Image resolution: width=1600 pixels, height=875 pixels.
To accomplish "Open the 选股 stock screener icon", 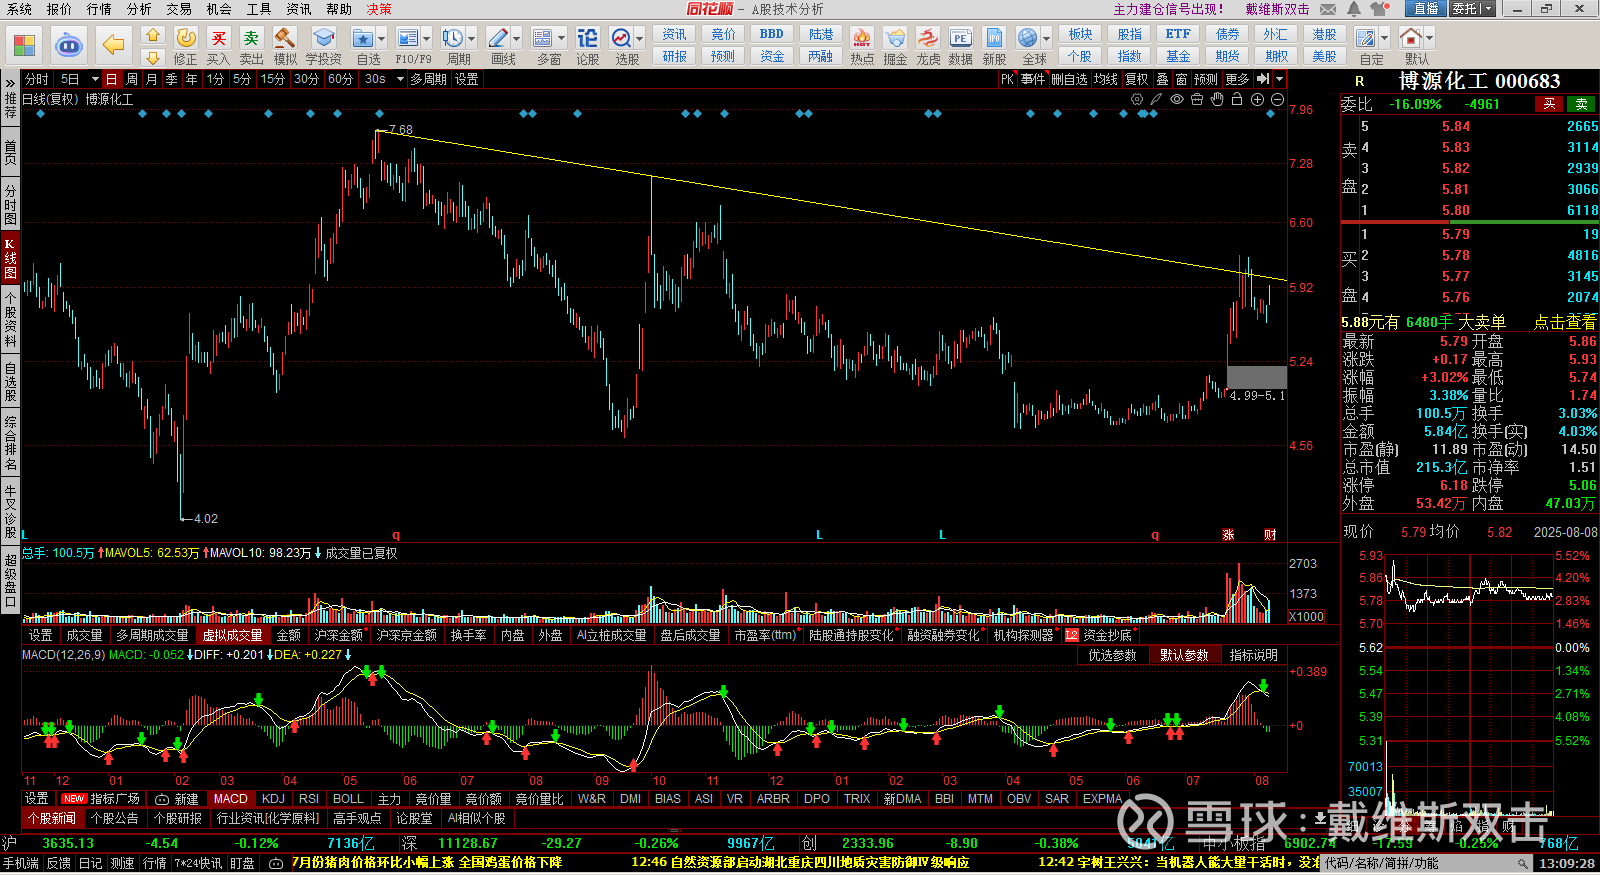I will (x=621, y=39).
